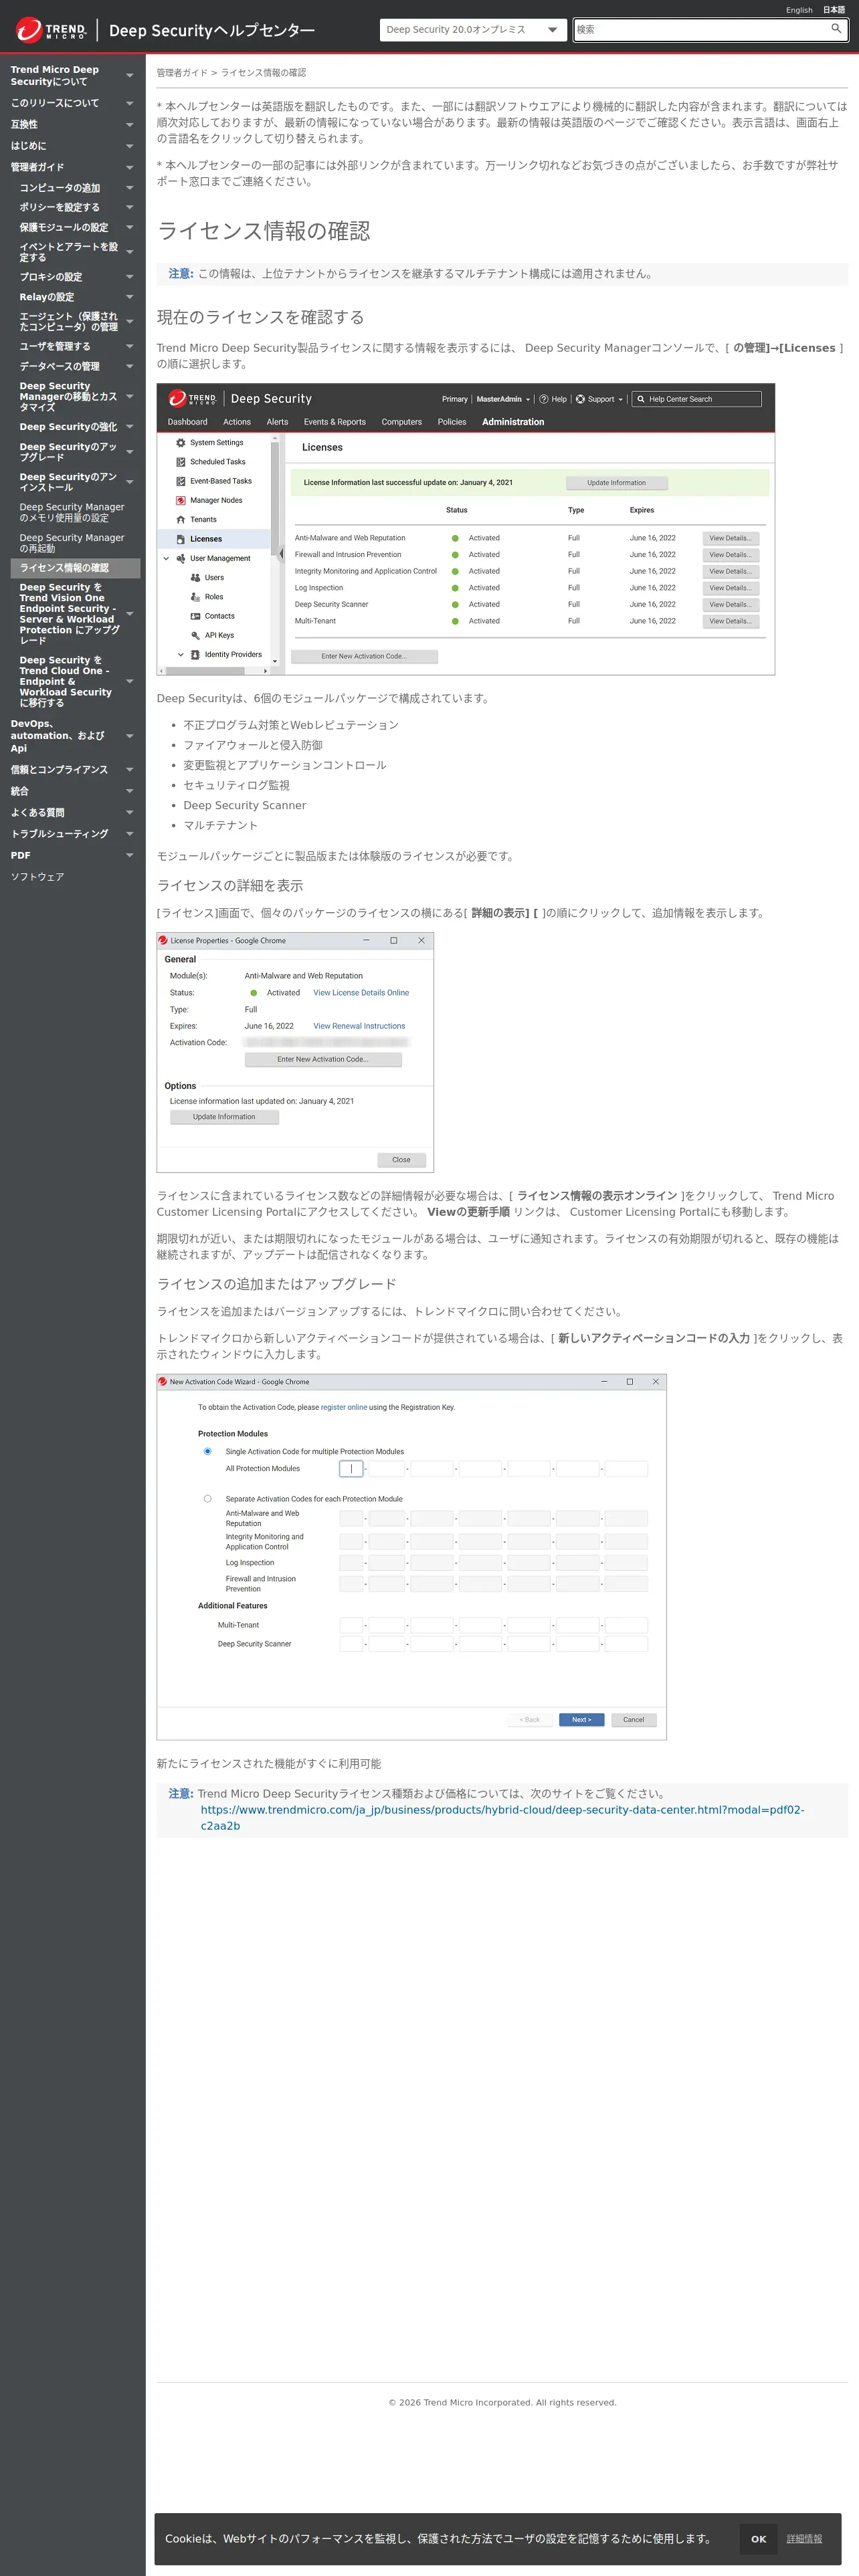The height and width of the screenshot is (2576, 859).
Task: Accept cookies with the OK button
Action: click(759, 2538)
